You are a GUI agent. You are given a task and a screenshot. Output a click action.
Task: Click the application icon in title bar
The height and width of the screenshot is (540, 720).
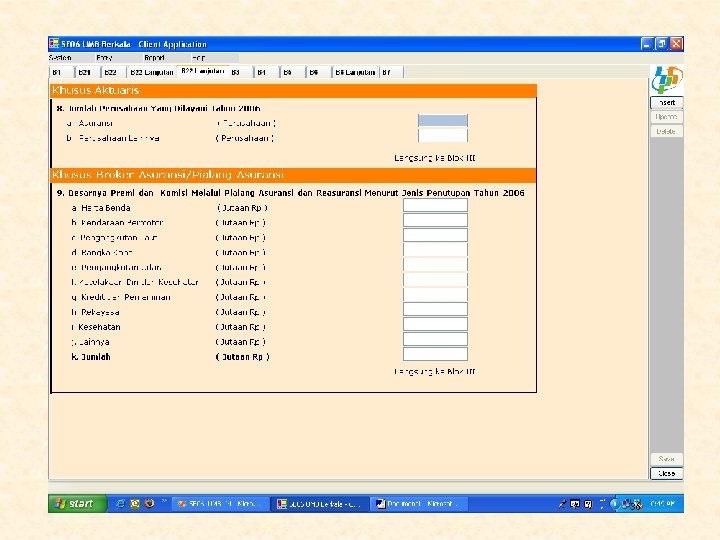tap(54, 44)
